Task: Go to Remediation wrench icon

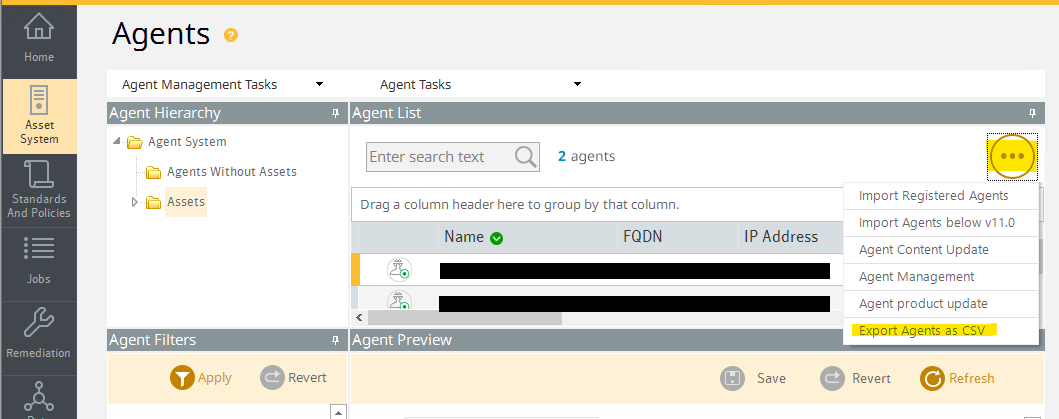Action: (39, 334)
